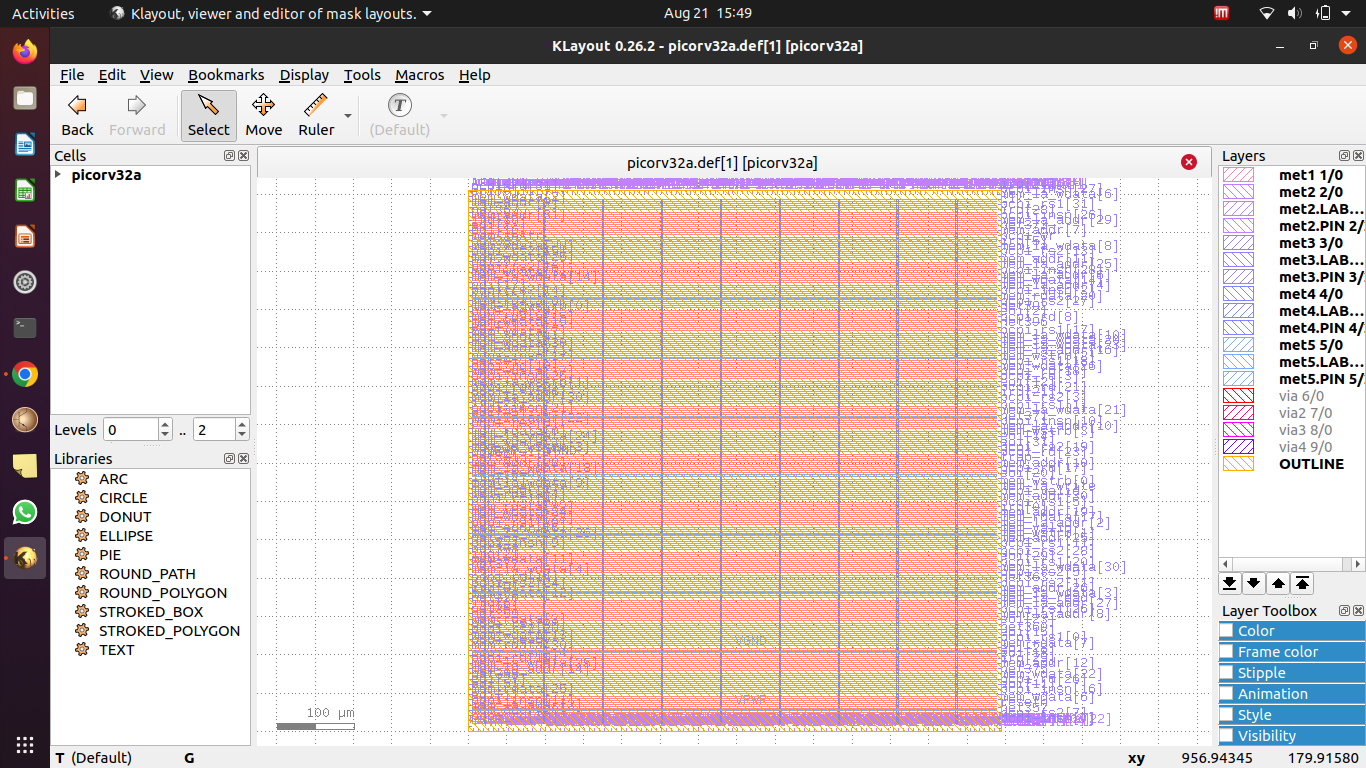Toggle the via2 7/0 layer off

click(x=1238, y=412)
